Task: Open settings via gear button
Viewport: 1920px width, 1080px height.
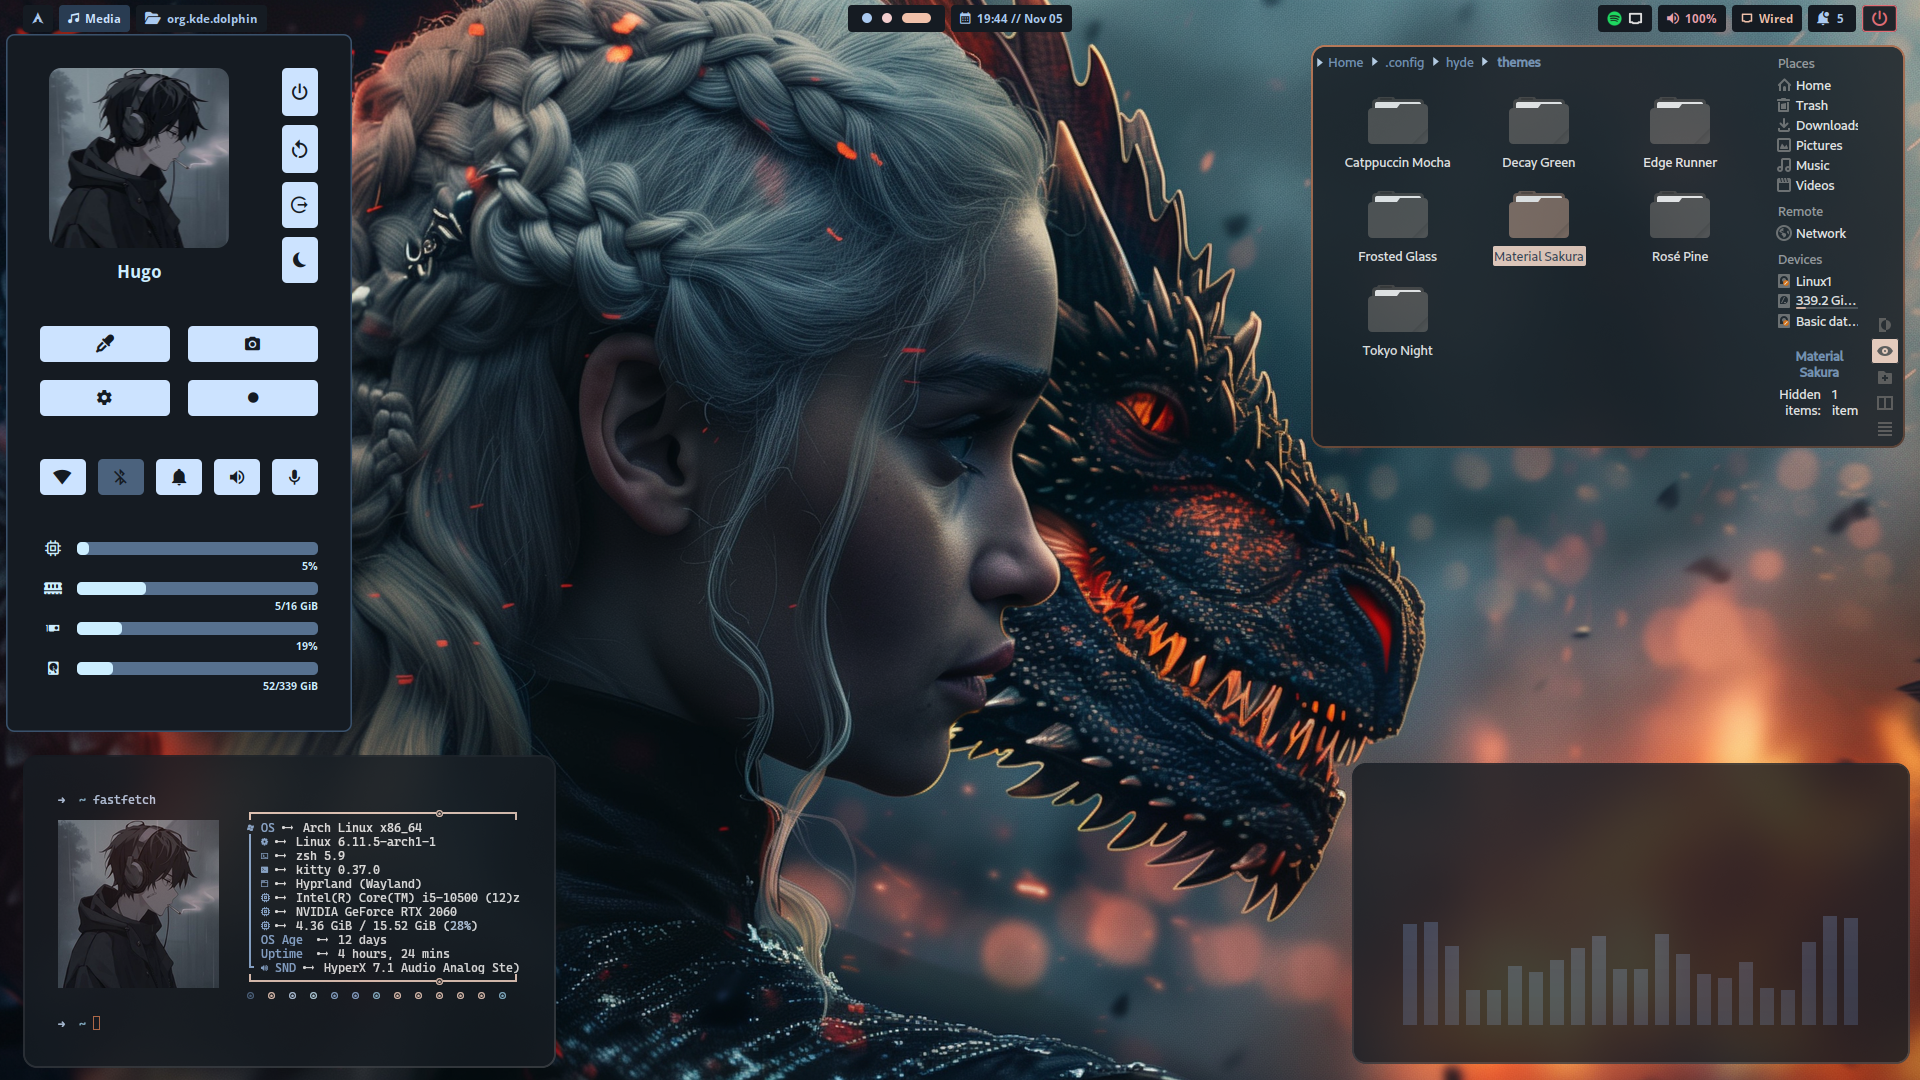Action: (x=105, y=398)
